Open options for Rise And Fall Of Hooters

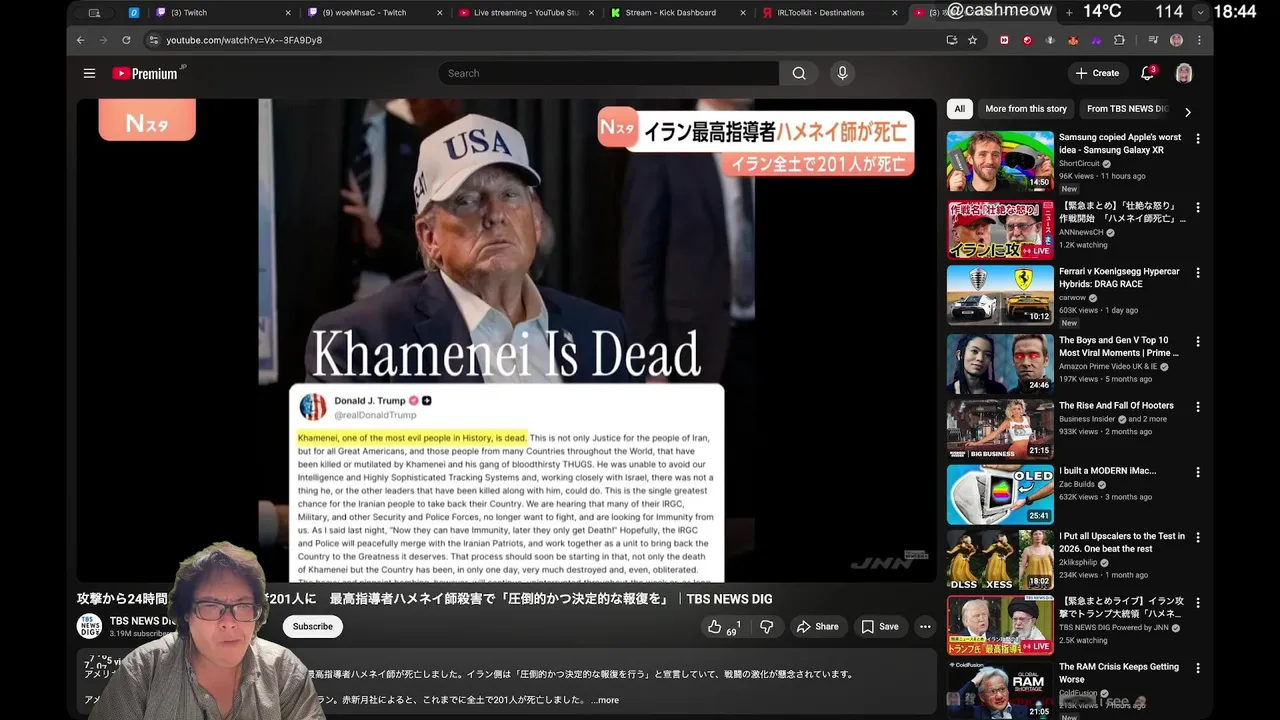[x=1198, y=407]
